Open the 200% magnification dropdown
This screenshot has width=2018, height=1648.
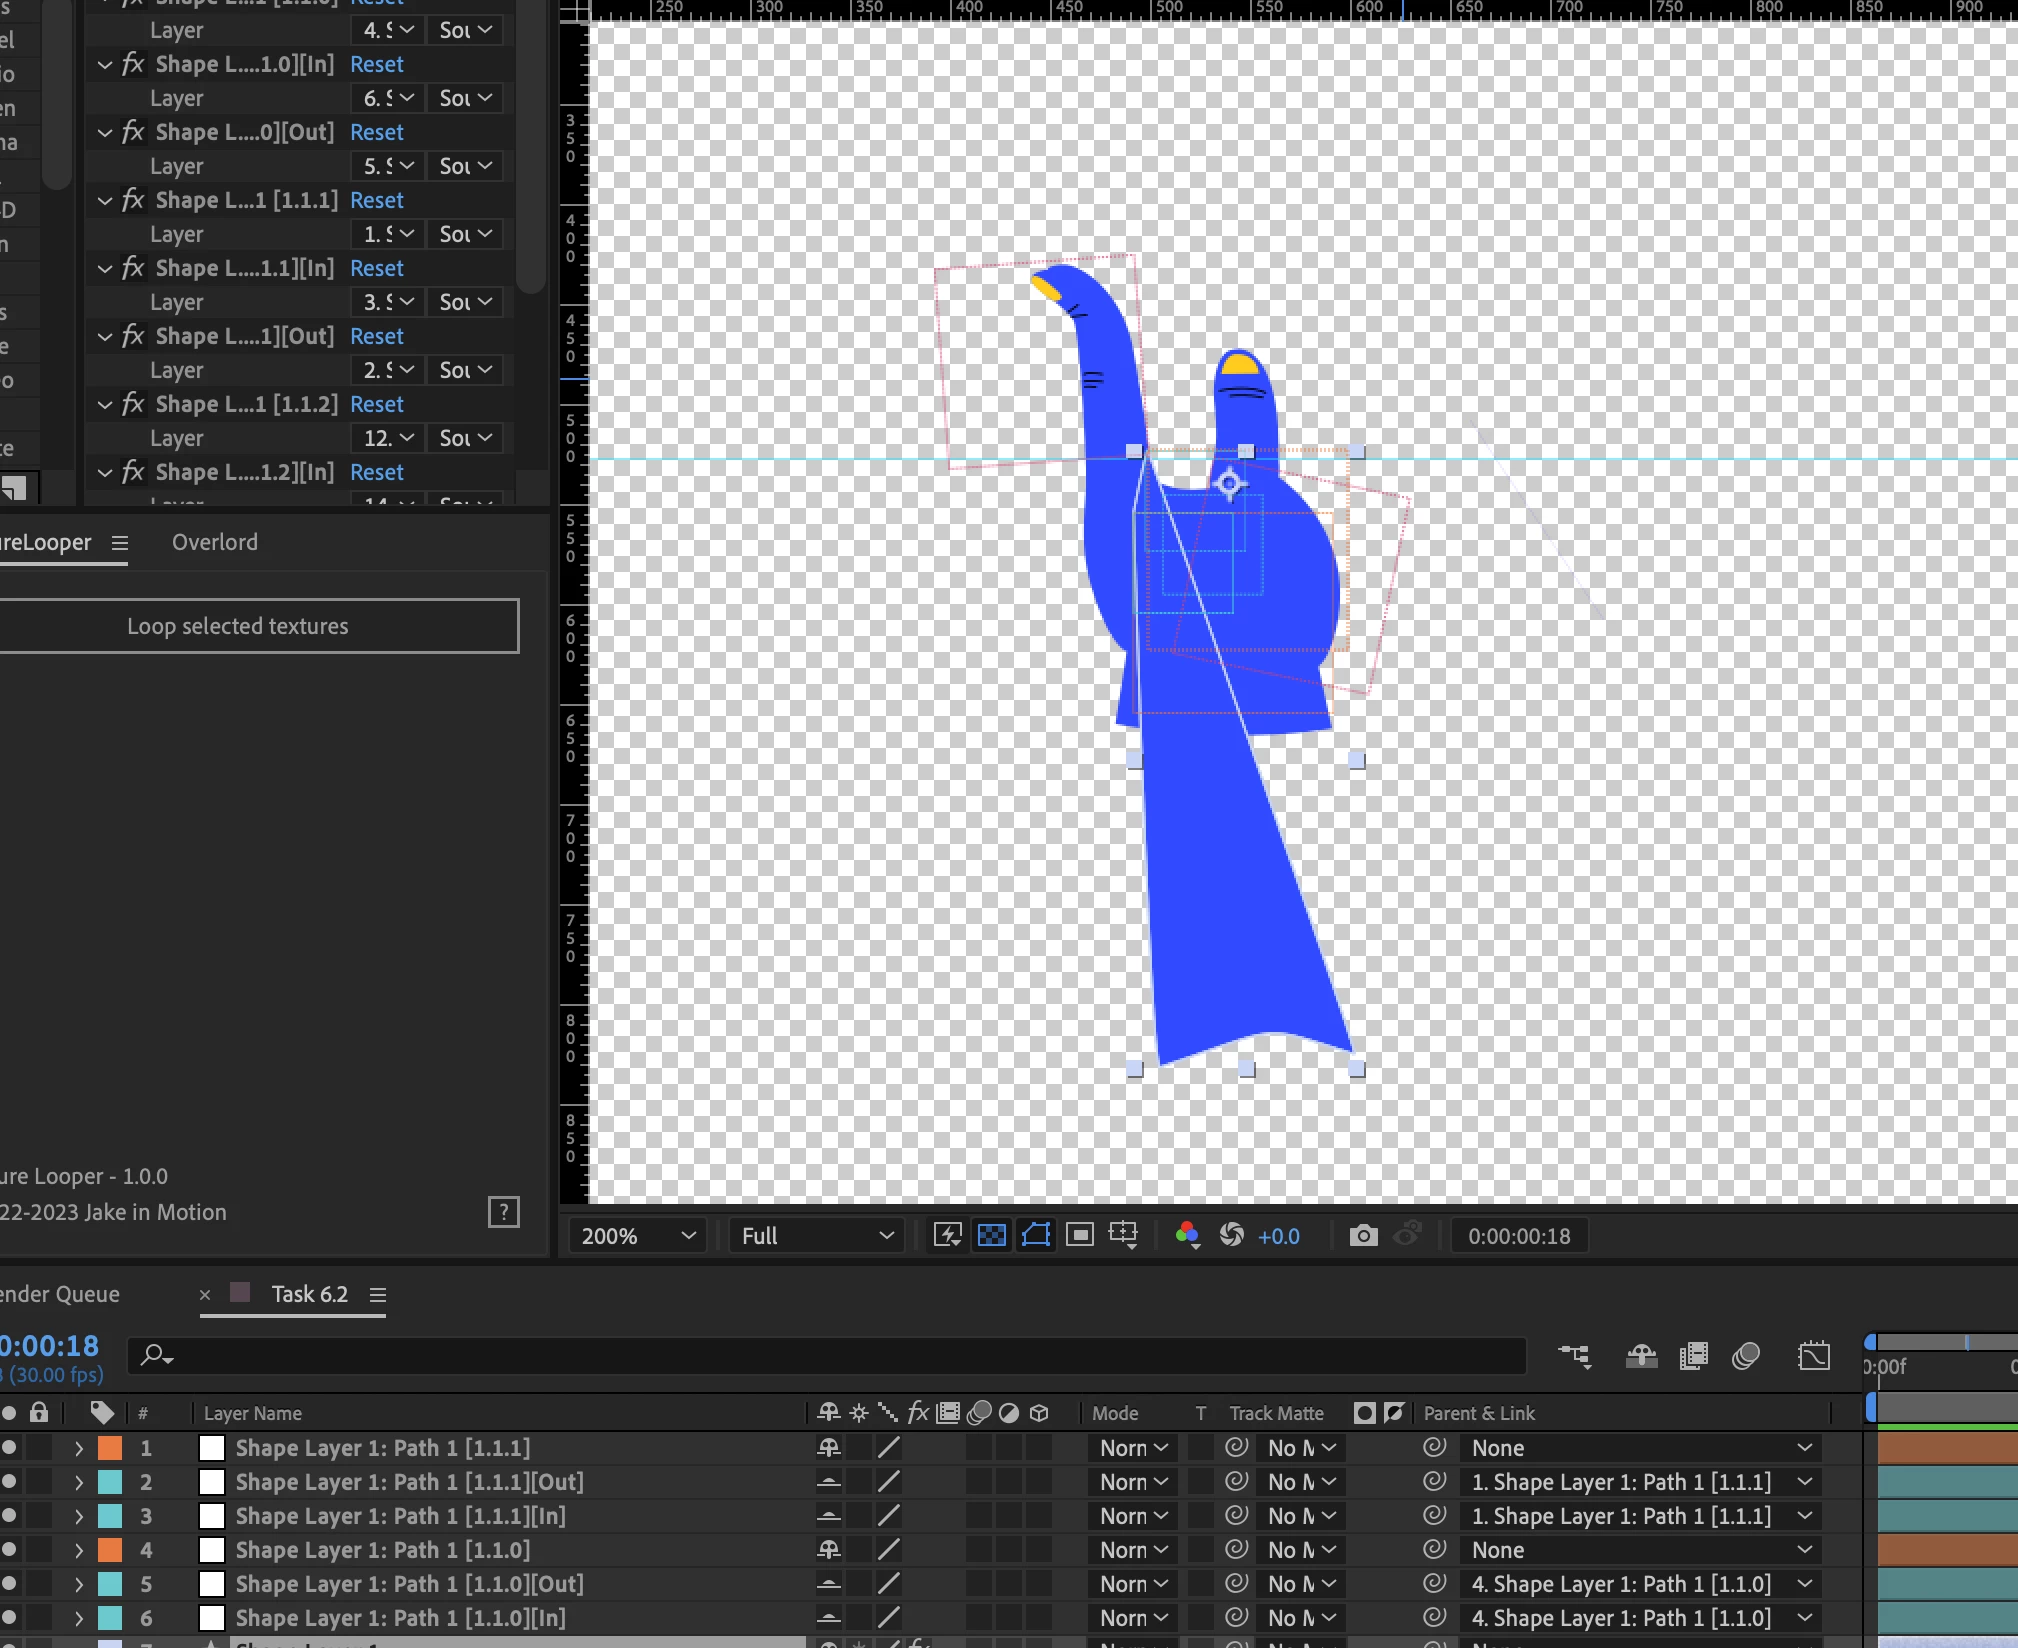[x=637, y=1236]
